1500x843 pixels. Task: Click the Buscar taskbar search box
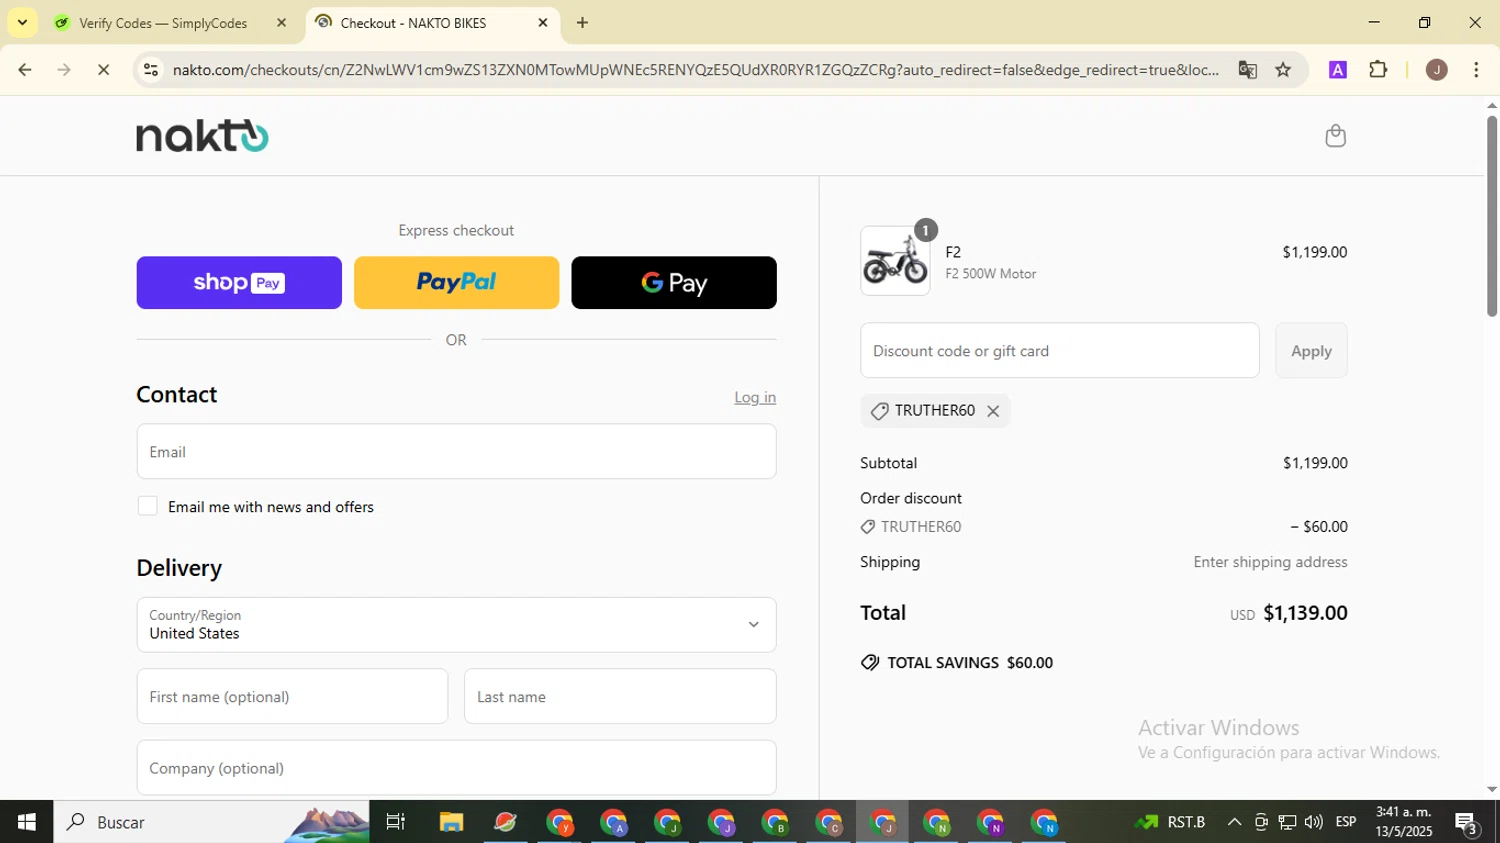pyautogui.click(x=211, y=822)
